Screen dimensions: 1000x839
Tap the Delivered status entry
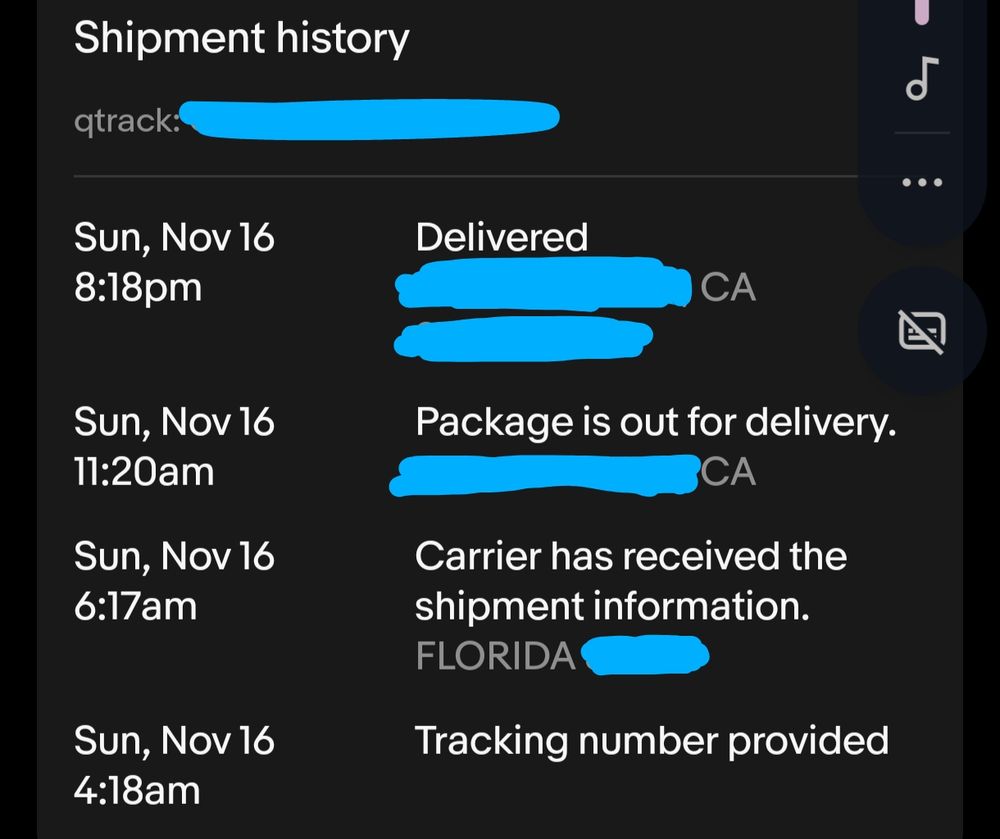coord(501,236)
